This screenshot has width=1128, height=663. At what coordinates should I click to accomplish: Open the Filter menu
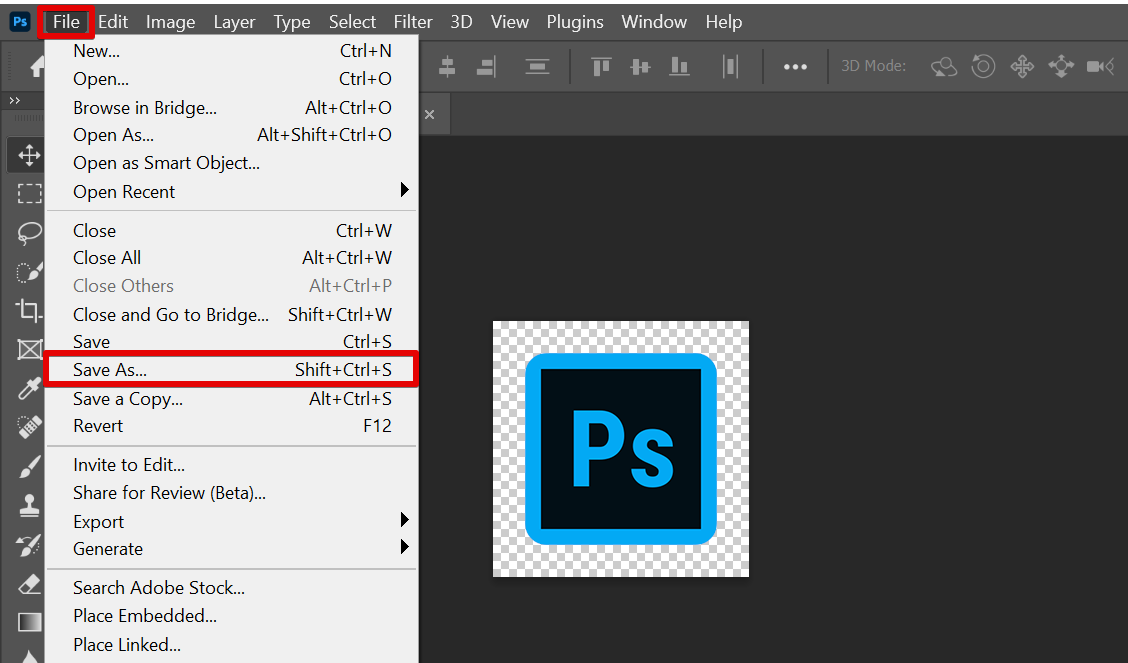(412, 21)
